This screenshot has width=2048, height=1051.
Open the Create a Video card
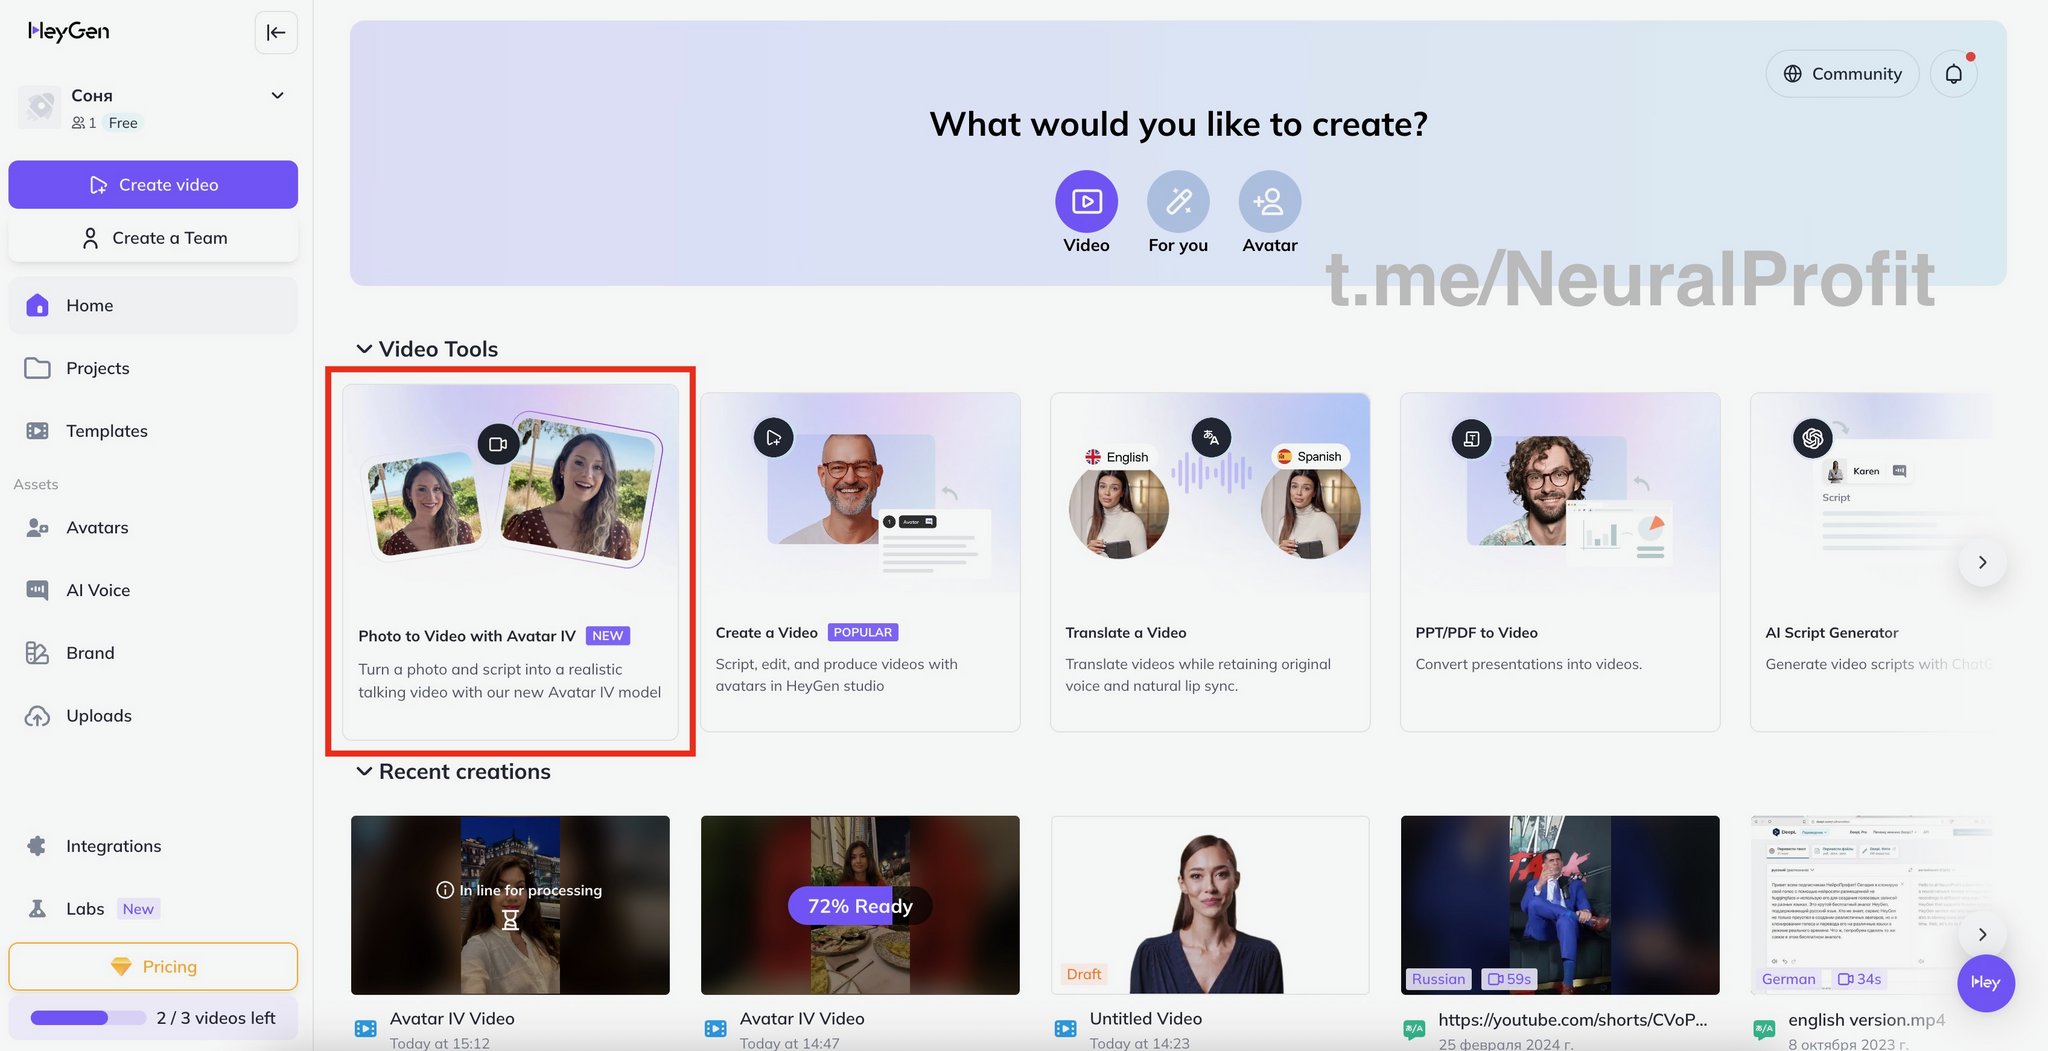coord(860,562)
